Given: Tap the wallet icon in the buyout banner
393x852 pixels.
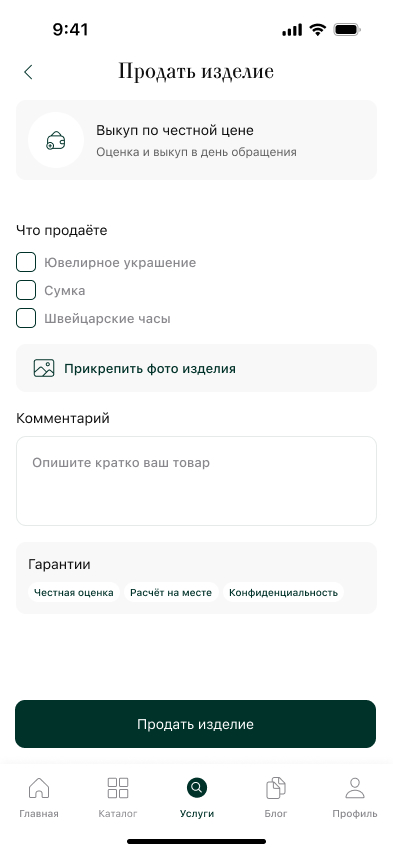Looking at the screenshot, I should coord(55,141).
